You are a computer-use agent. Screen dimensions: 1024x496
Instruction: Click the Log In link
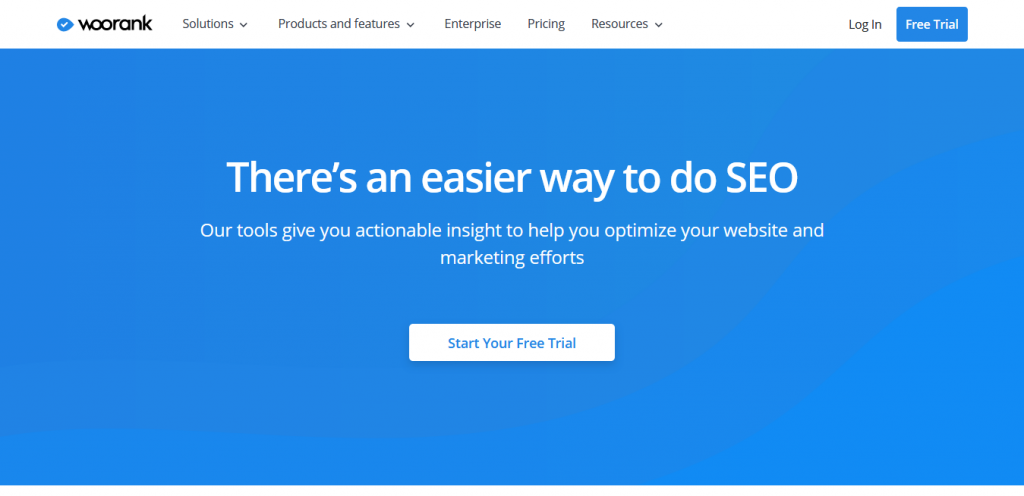(865, 25)
